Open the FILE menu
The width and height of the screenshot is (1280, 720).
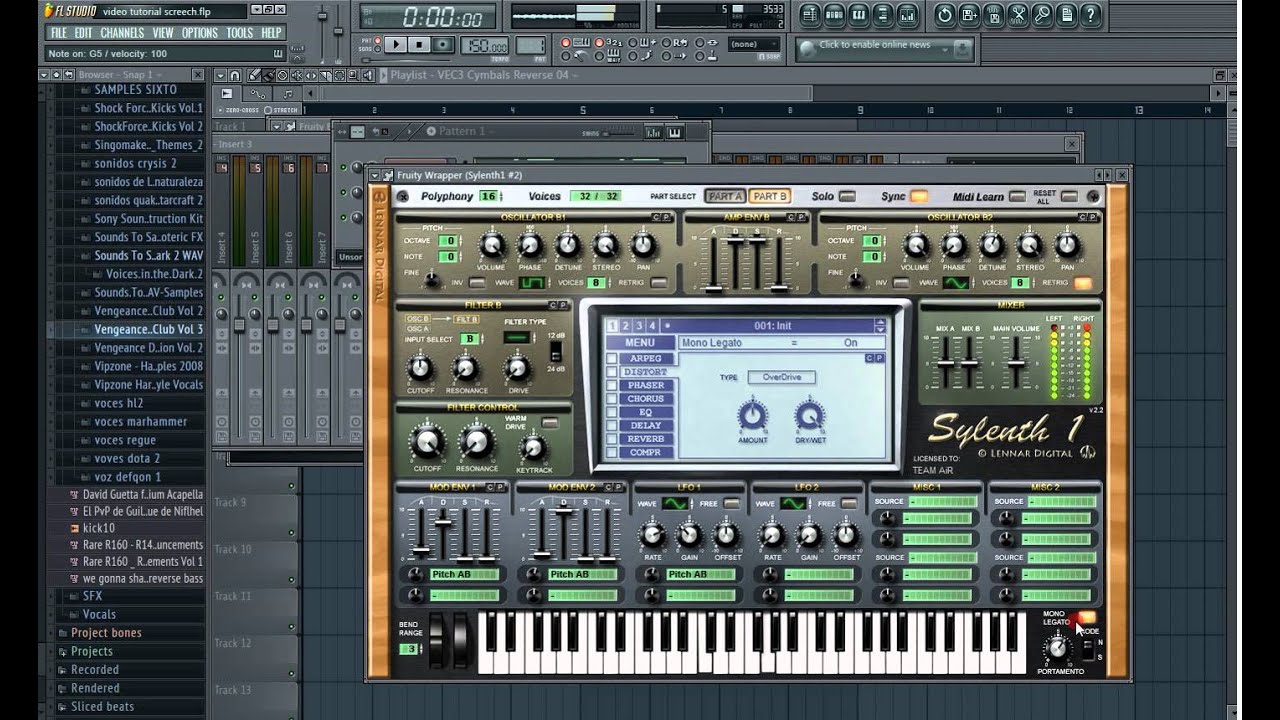pos(59,33)
